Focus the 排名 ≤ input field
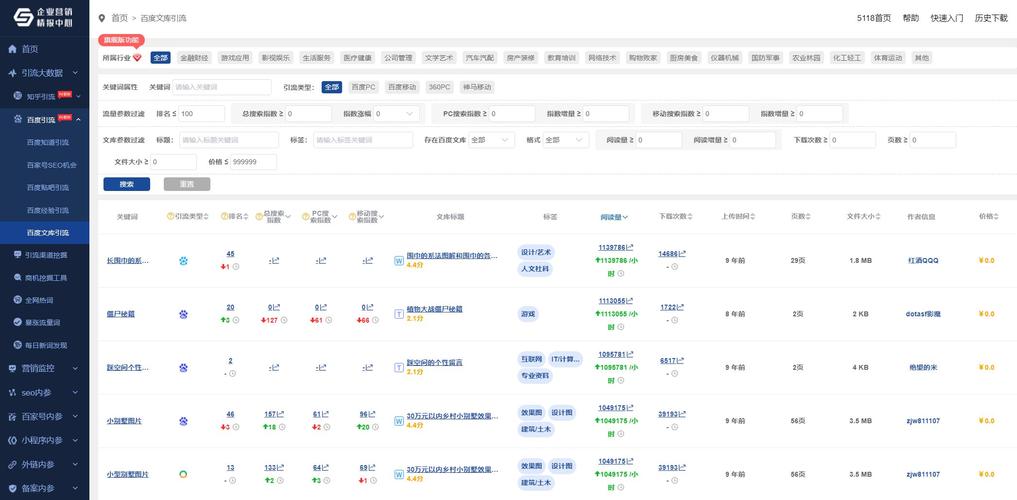 202,114
